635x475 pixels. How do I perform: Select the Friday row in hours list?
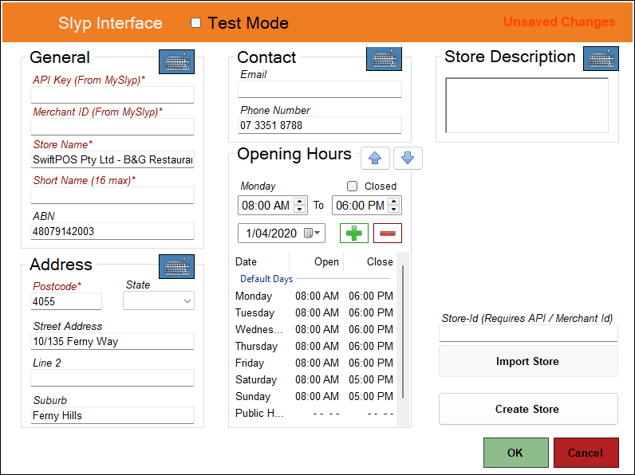click(314, 363)
